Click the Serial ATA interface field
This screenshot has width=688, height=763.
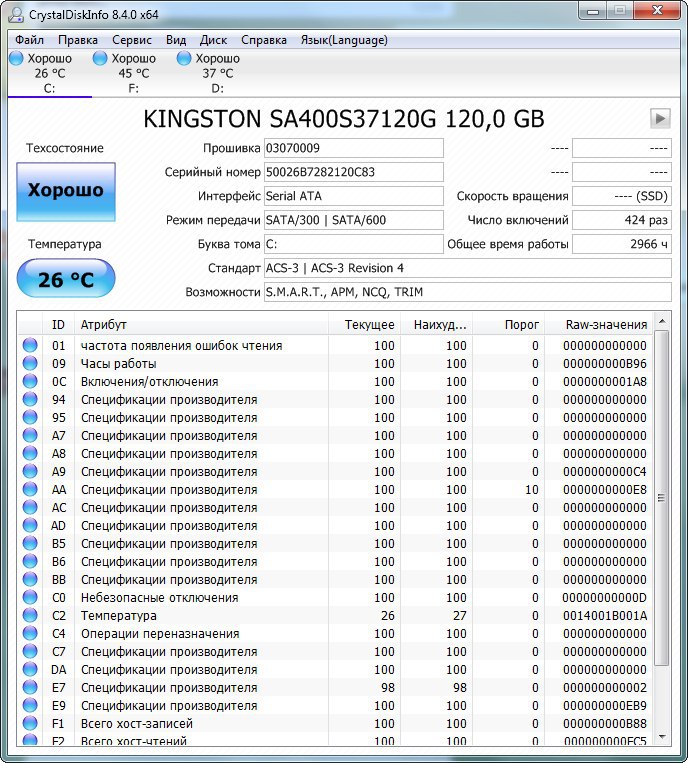[x=354, y=196]
